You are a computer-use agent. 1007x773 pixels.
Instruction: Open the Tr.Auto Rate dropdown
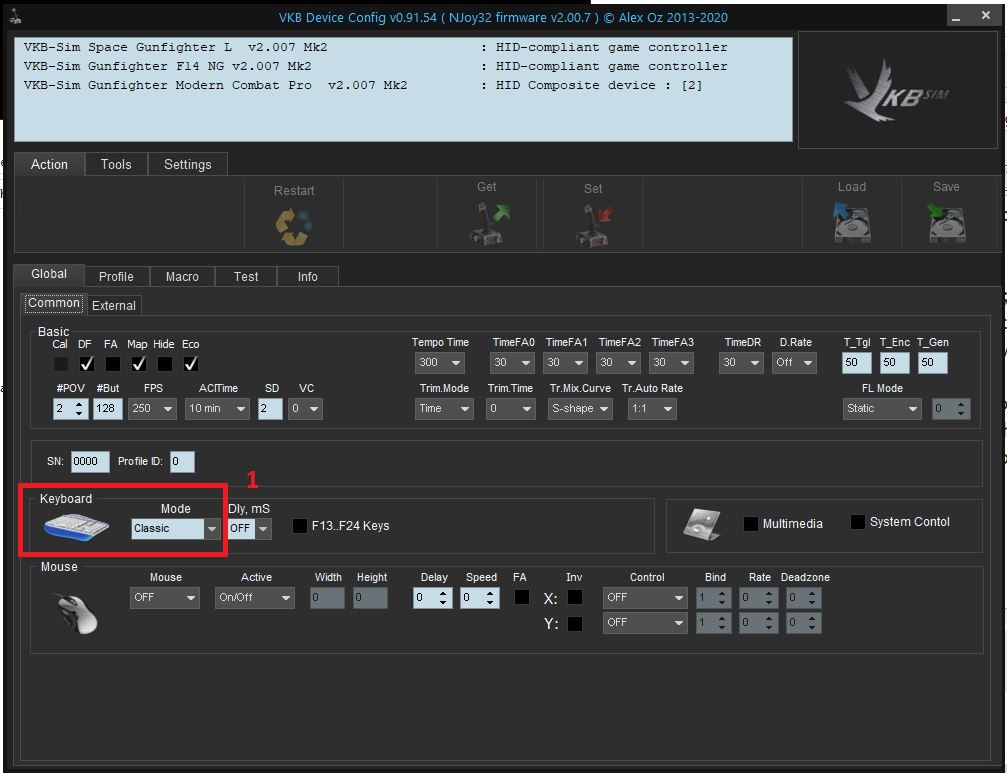point(652,409)
